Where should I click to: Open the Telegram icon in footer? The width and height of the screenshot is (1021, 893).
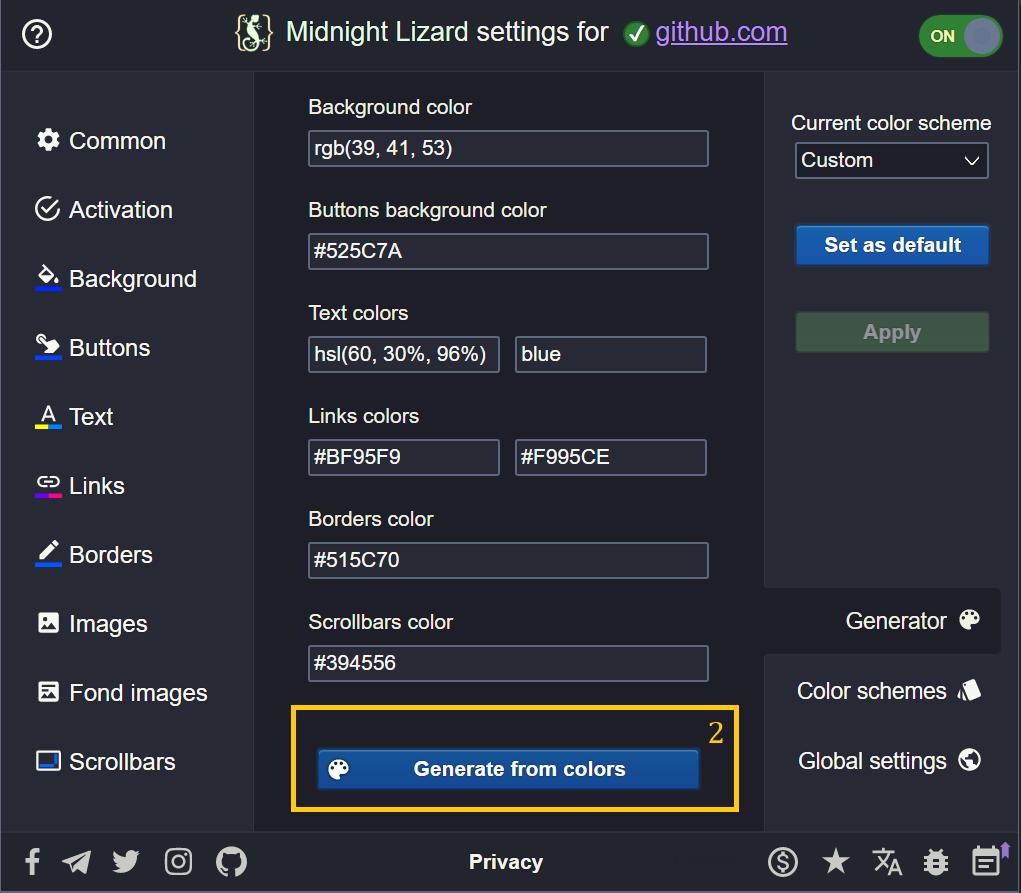point(77,862)
